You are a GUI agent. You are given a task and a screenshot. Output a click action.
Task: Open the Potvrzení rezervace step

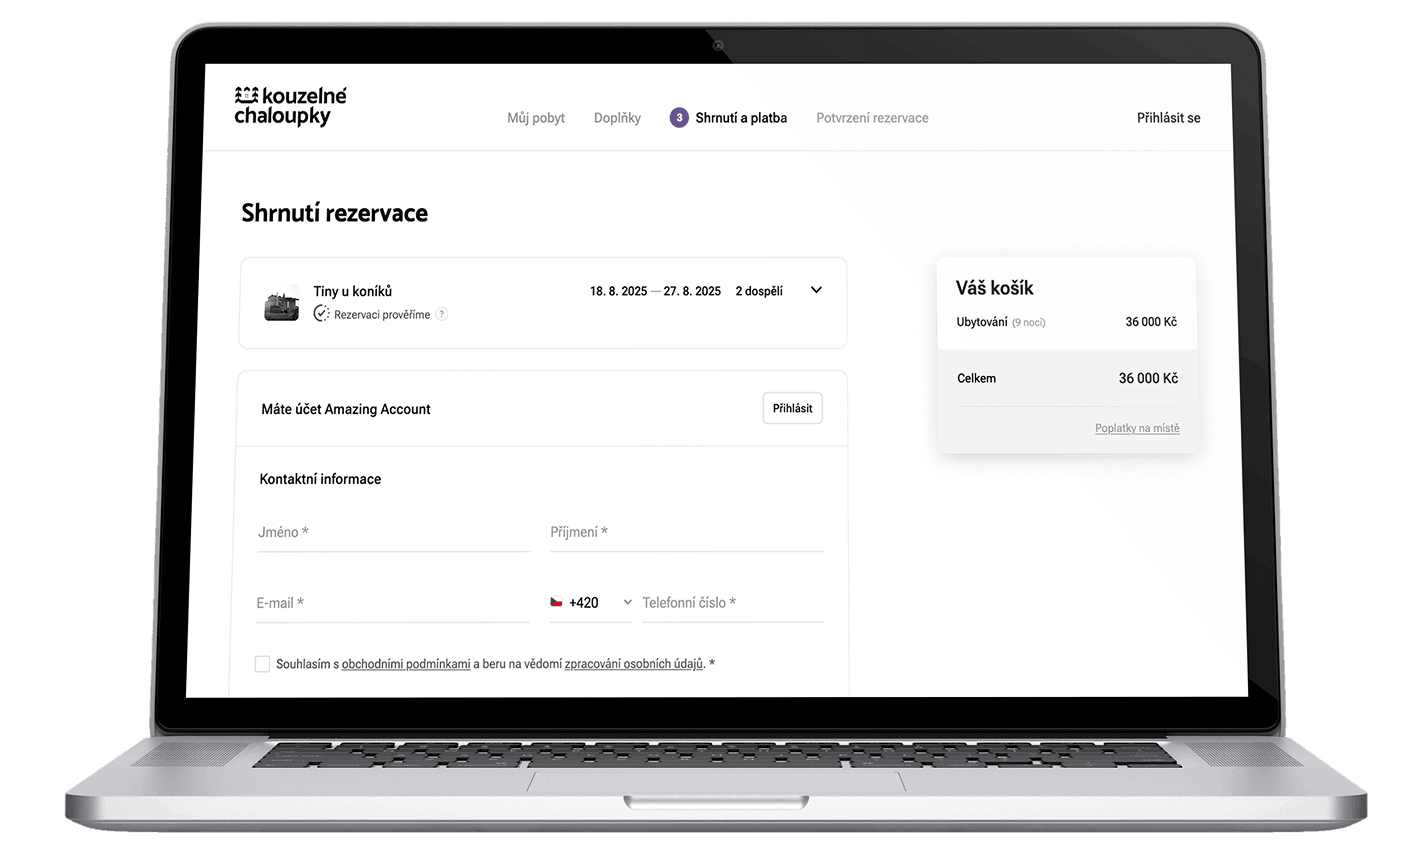pyautogui.click(x=872, y=118)
